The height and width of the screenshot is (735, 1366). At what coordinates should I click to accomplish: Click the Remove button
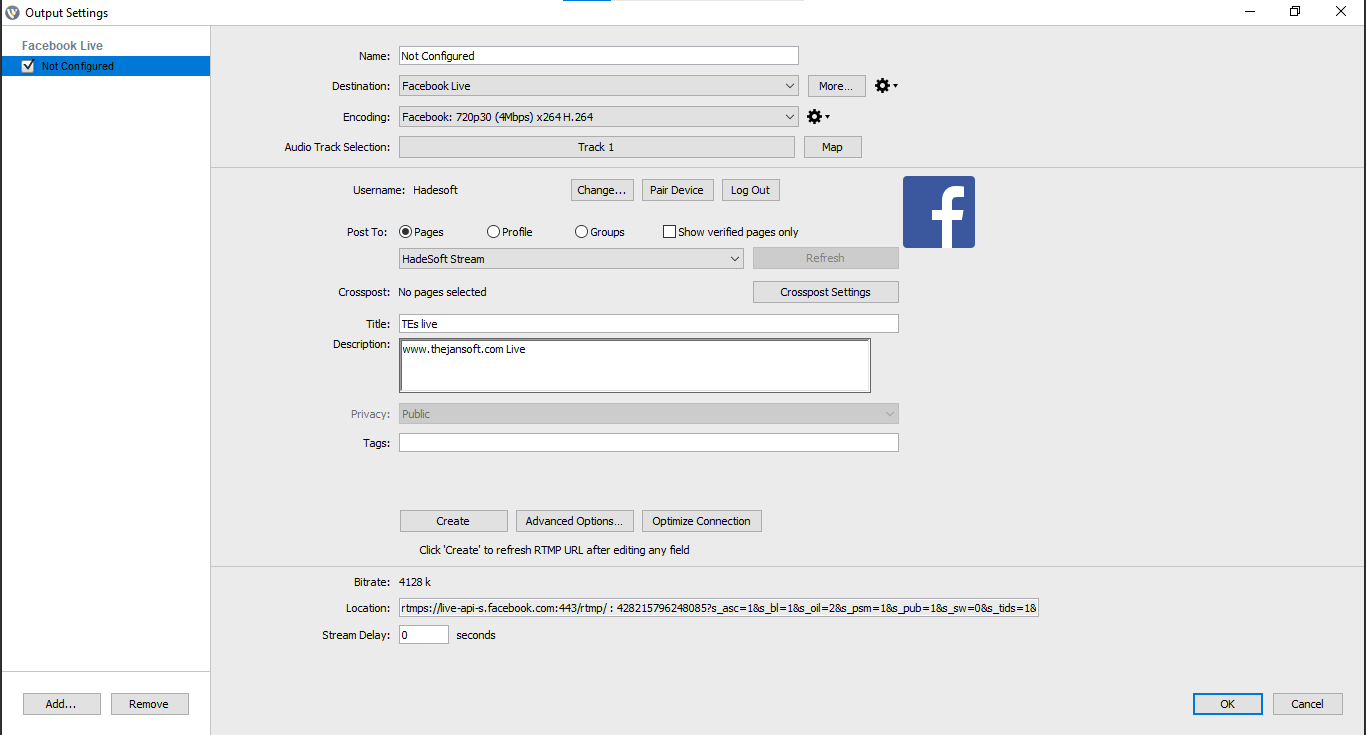click(x=149, y=704)
